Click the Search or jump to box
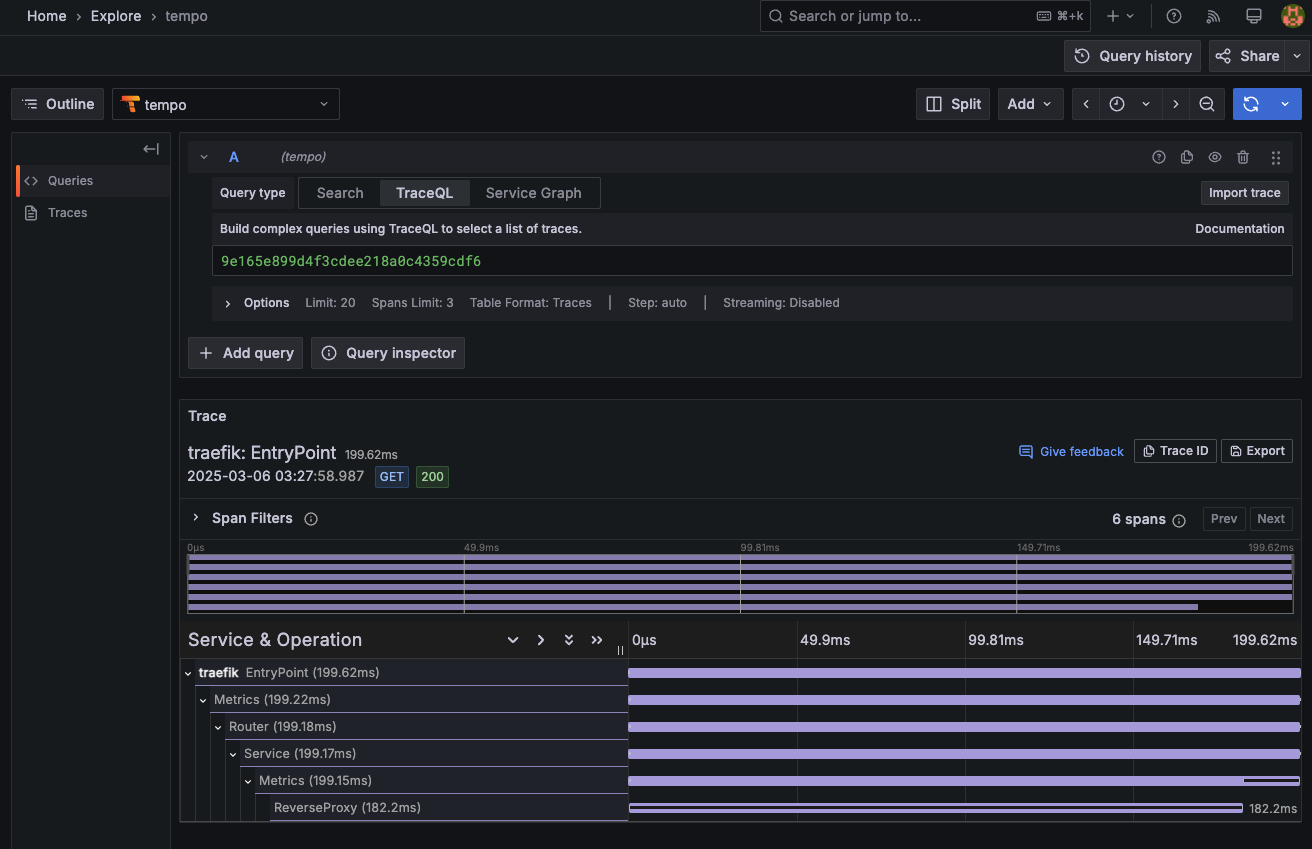 [x=926, y=16]
